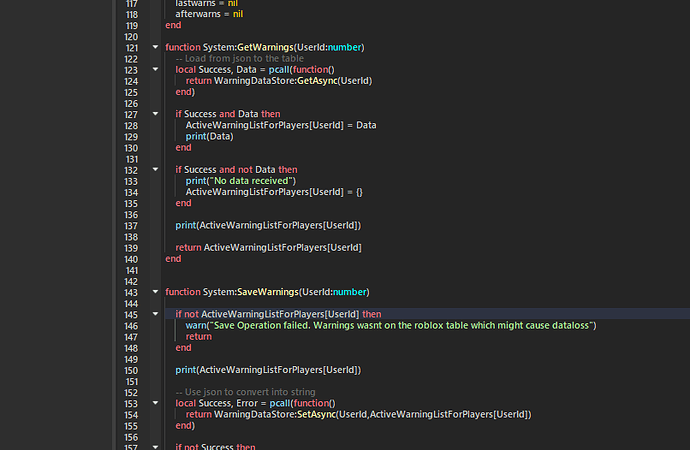Click the '-- Use json to convert into string' comment
Image resolution: width=690 pixels, height=450 pixels.
point(245,392)
